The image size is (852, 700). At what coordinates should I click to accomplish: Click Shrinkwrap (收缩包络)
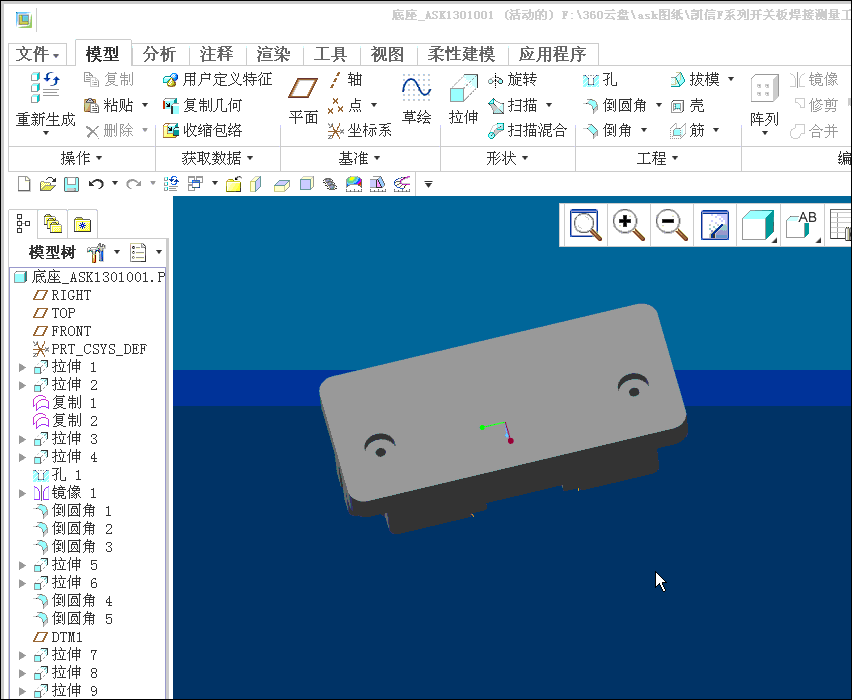[202, 130]
